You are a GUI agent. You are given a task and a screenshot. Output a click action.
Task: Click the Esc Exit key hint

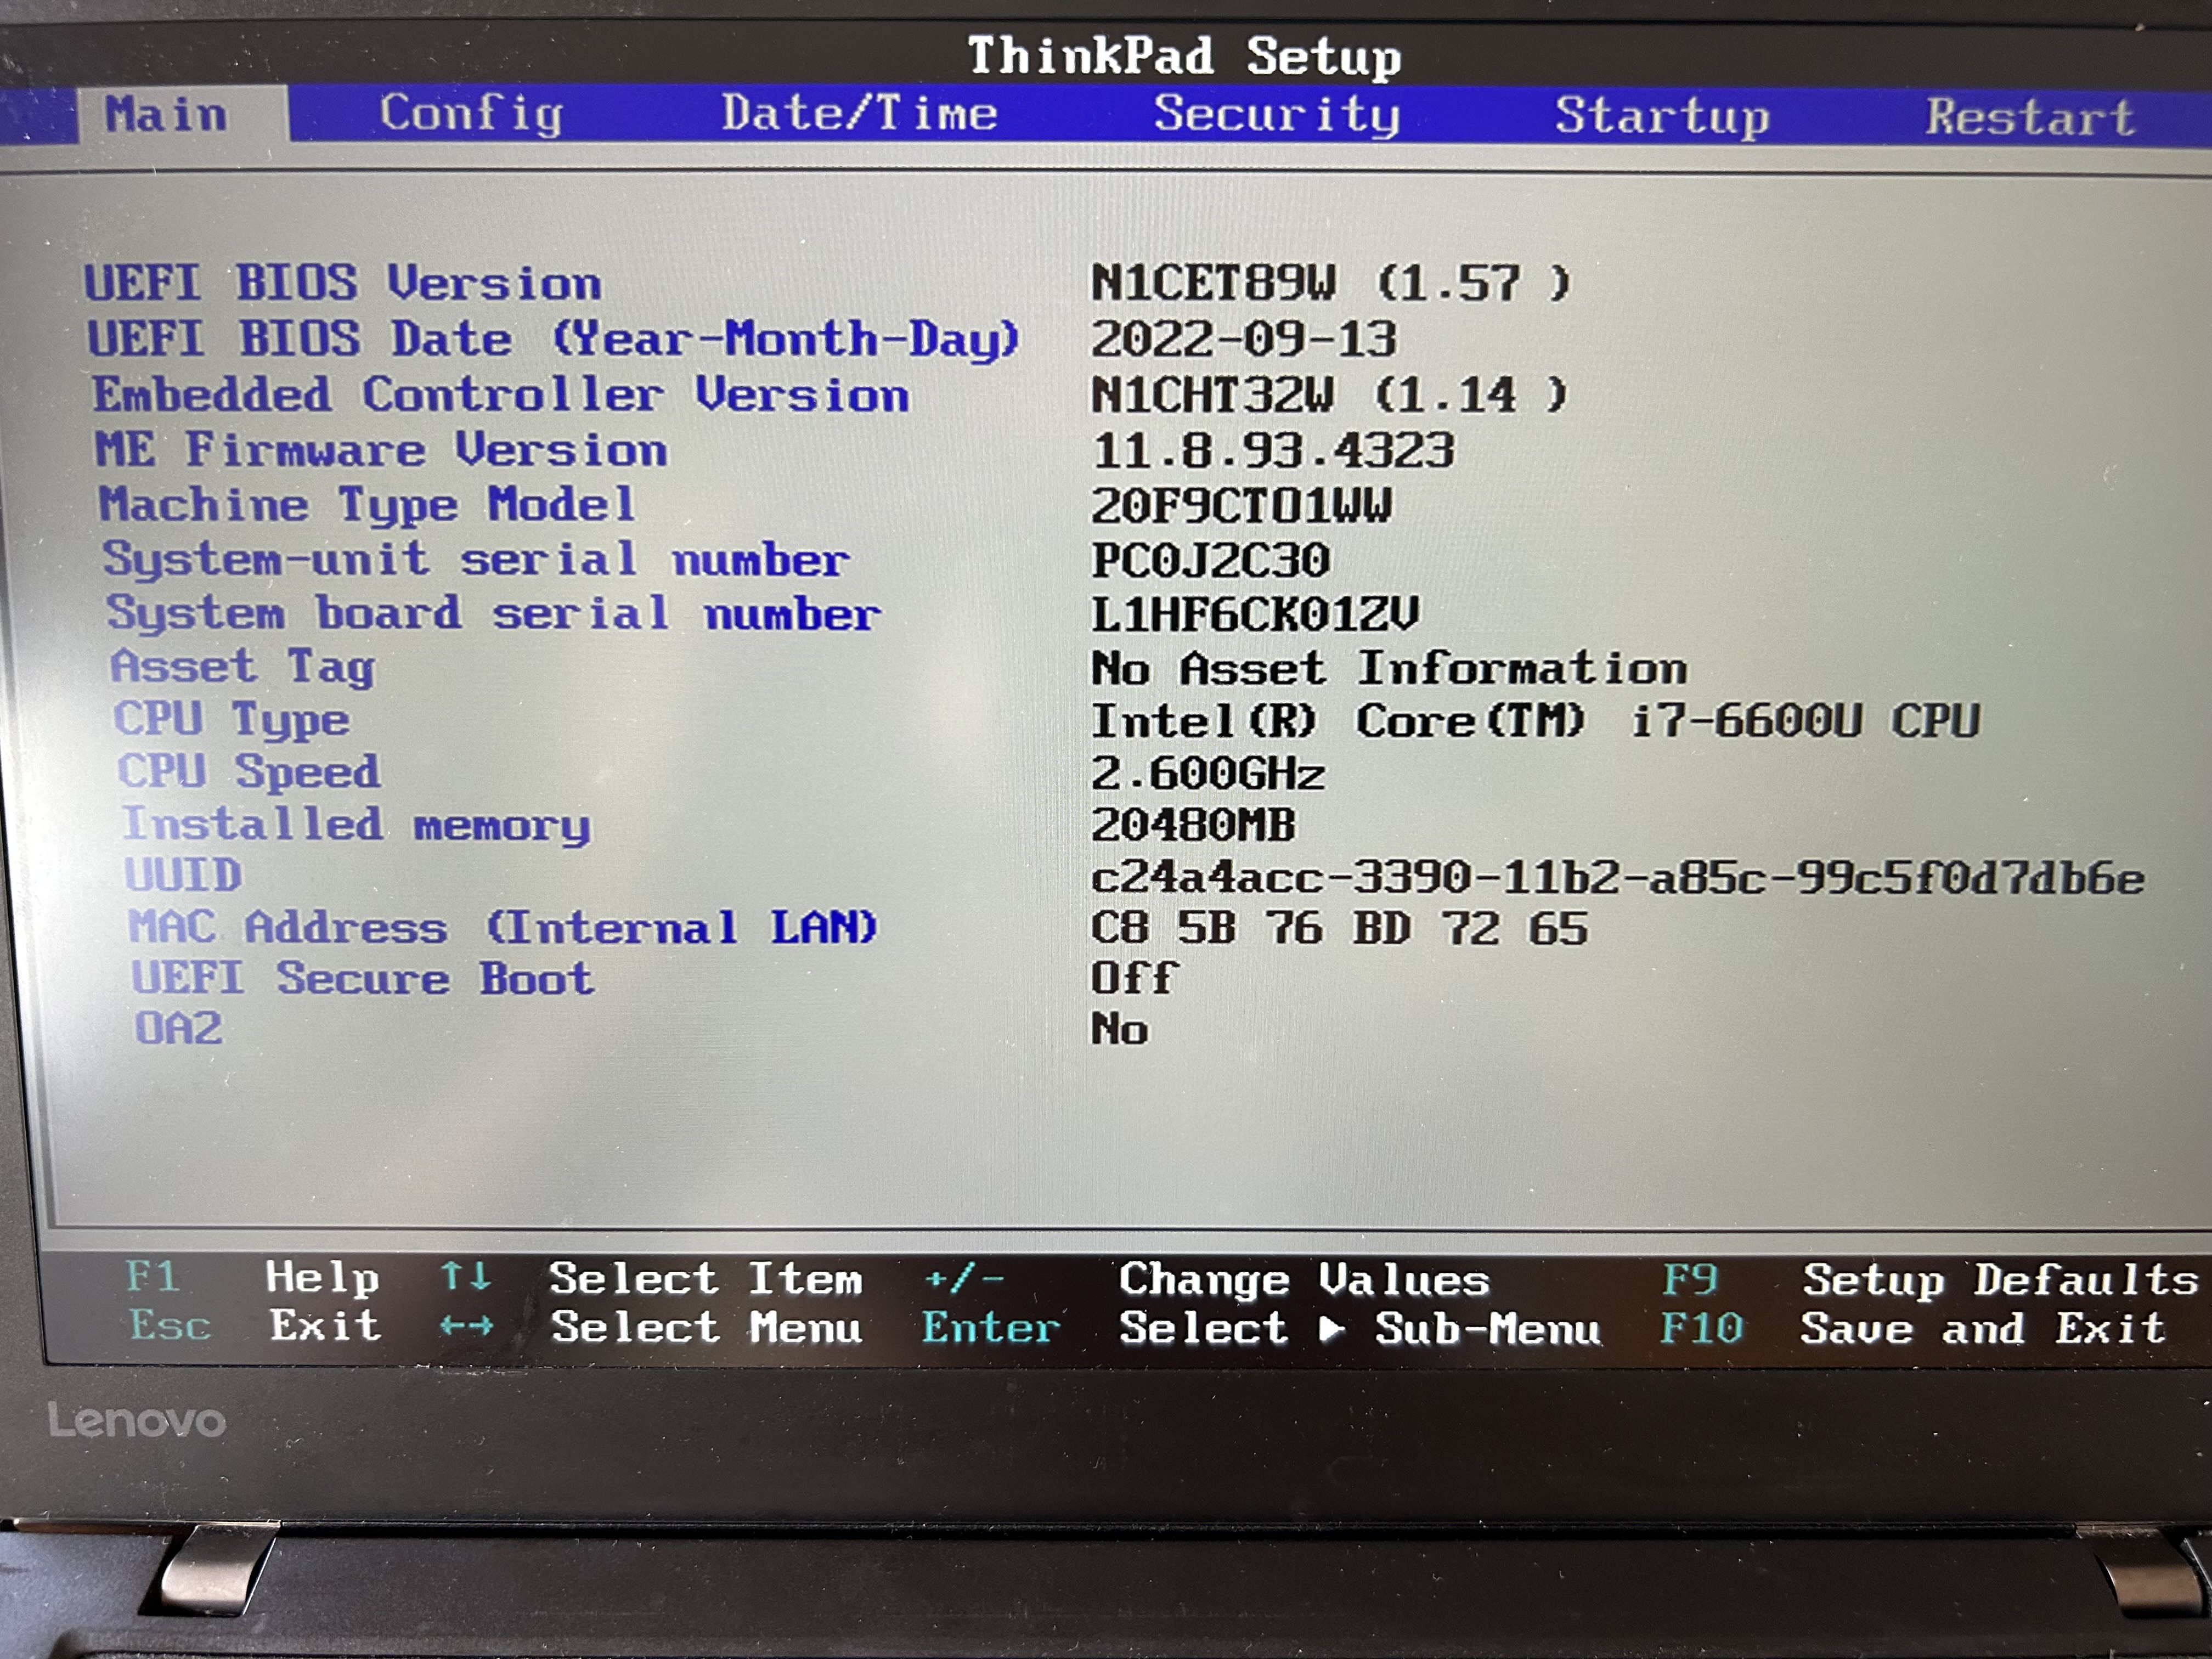pos(169,1326)
